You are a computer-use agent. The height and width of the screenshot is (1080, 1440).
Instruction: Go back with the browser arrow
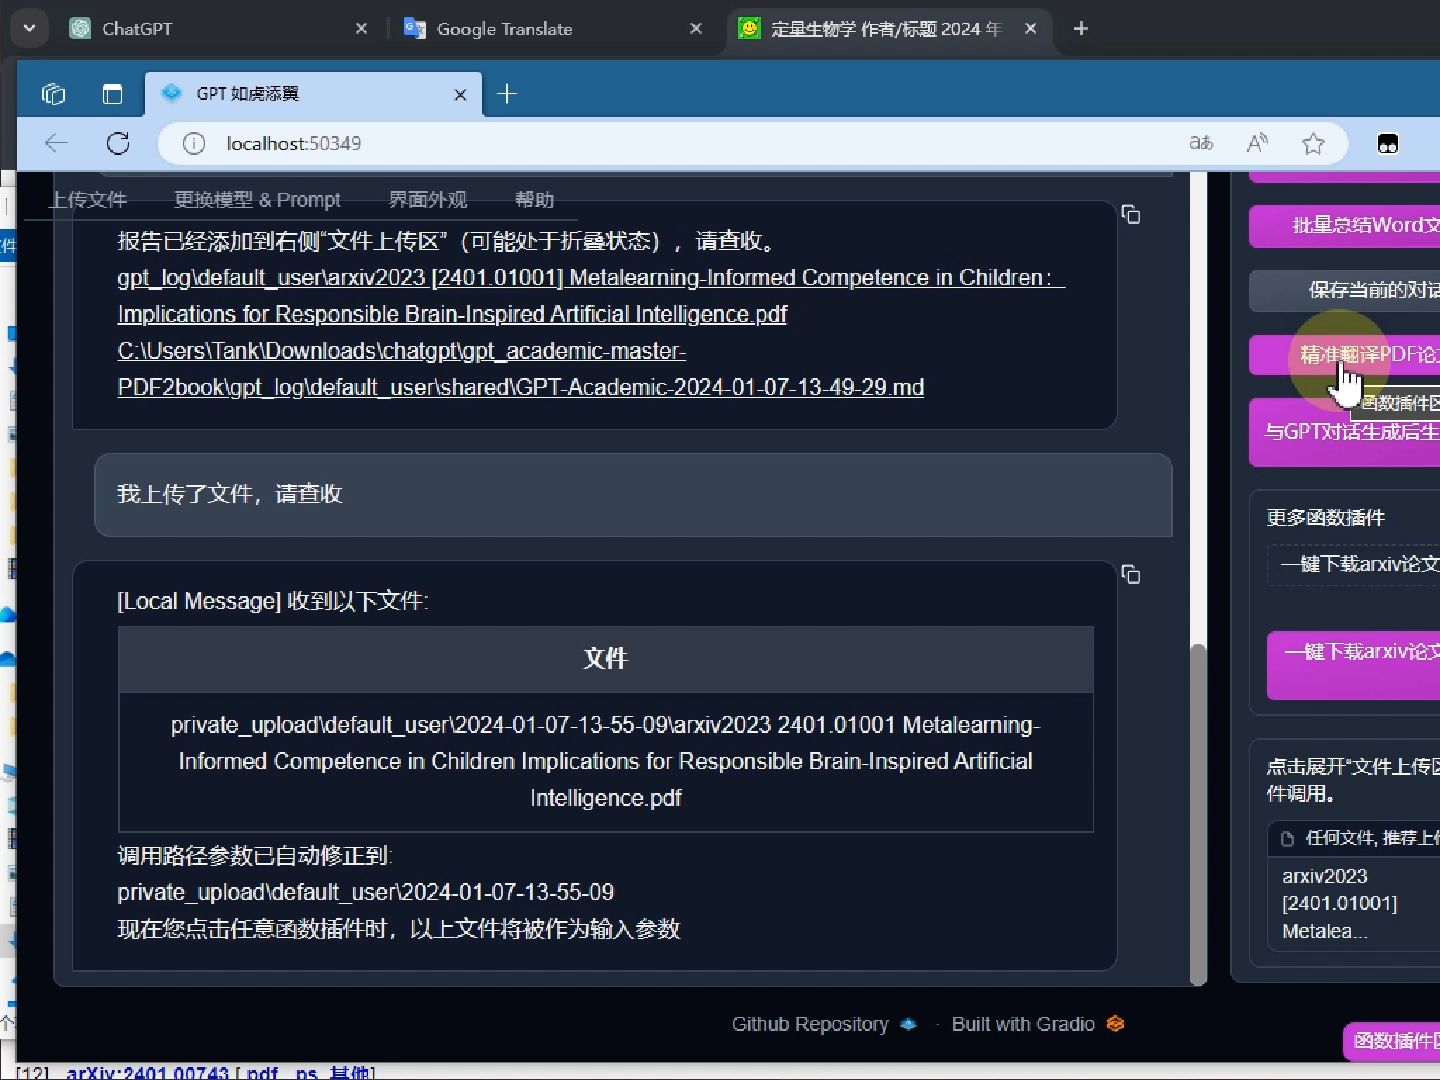coord(57,143)
